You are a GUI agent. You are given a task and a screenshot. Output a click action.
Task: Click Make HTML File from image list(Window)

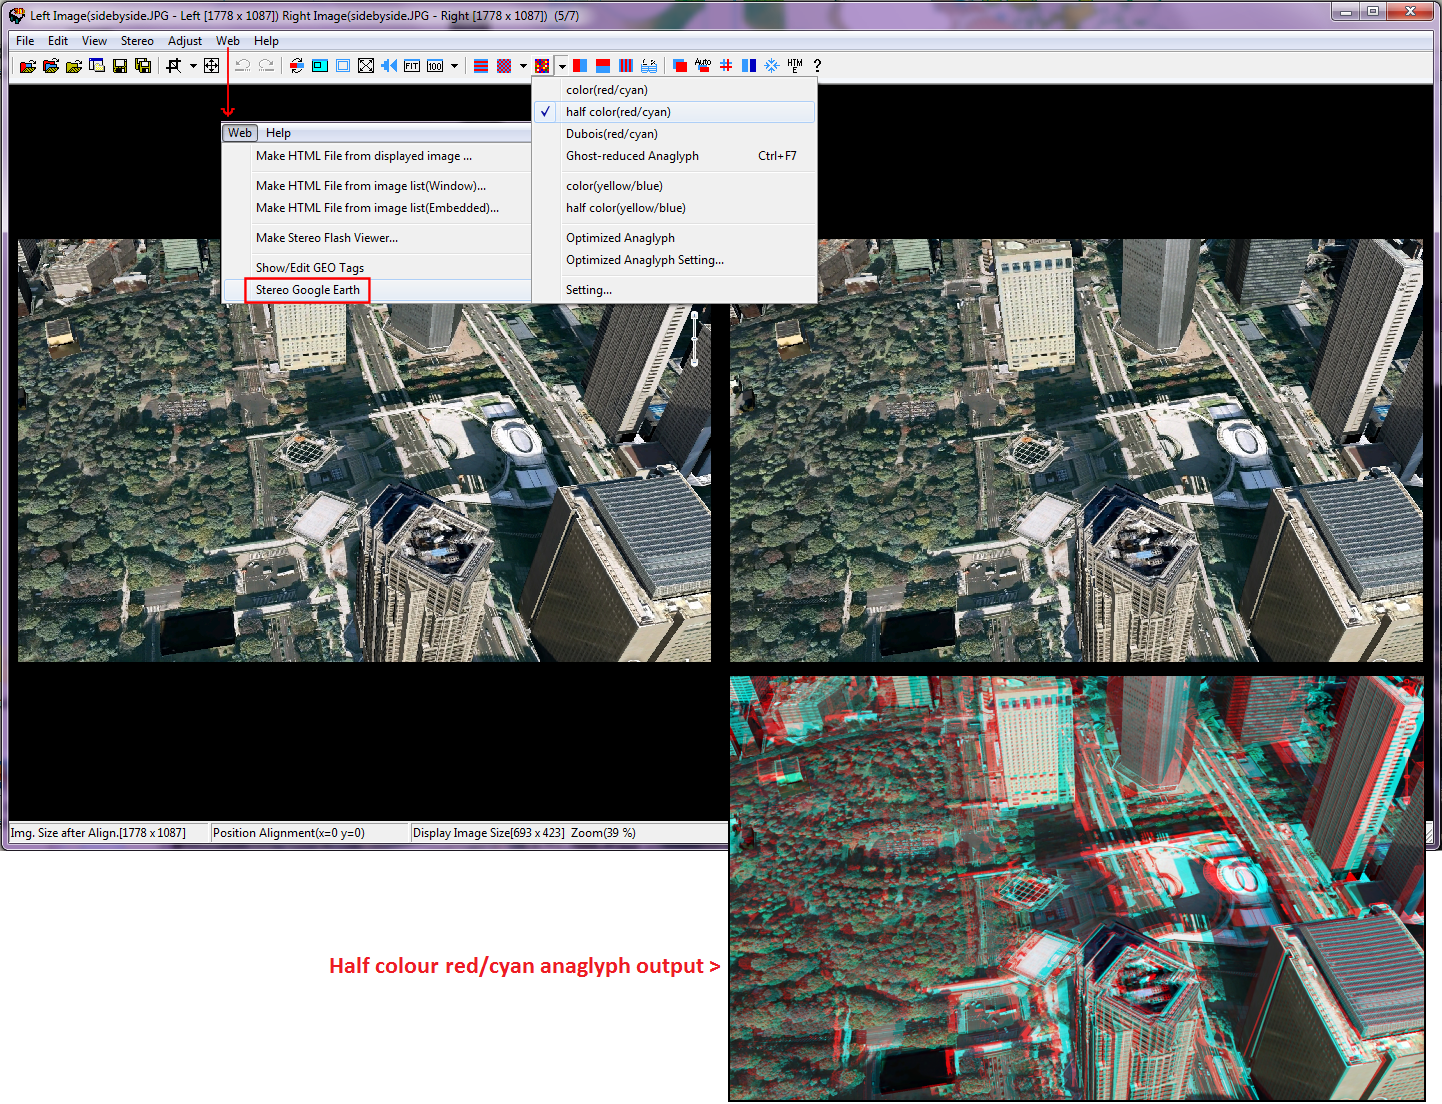point(377,186)
